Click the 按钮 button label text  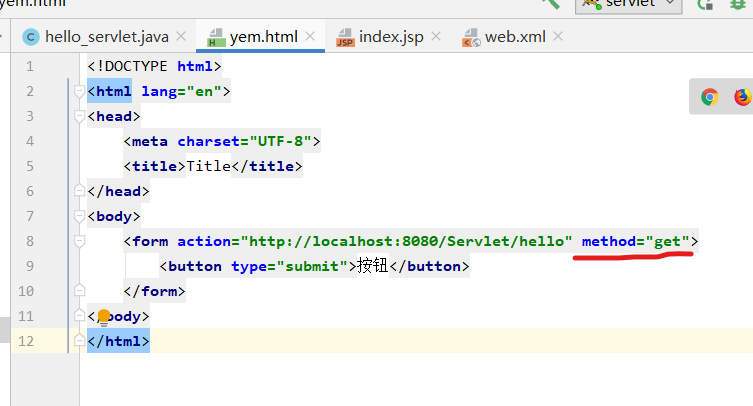pos(373,265)
